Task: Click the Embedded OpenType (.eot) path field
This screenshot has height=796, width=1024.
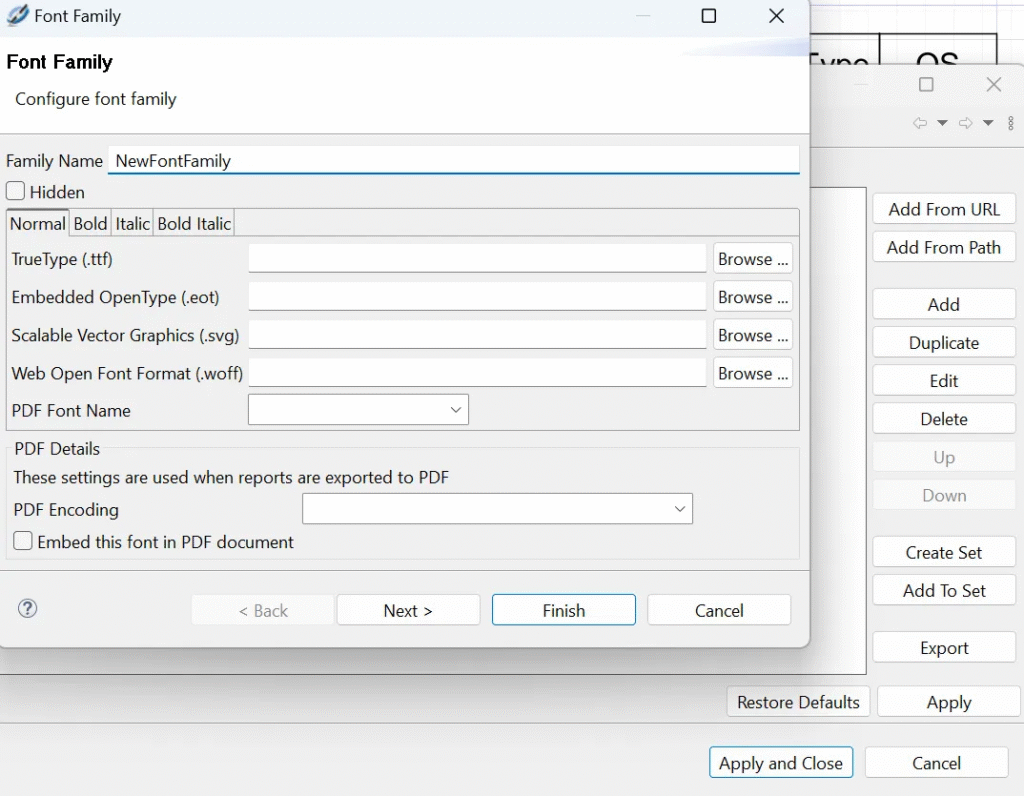Action: pyautogui.click(x=477, y=296)
